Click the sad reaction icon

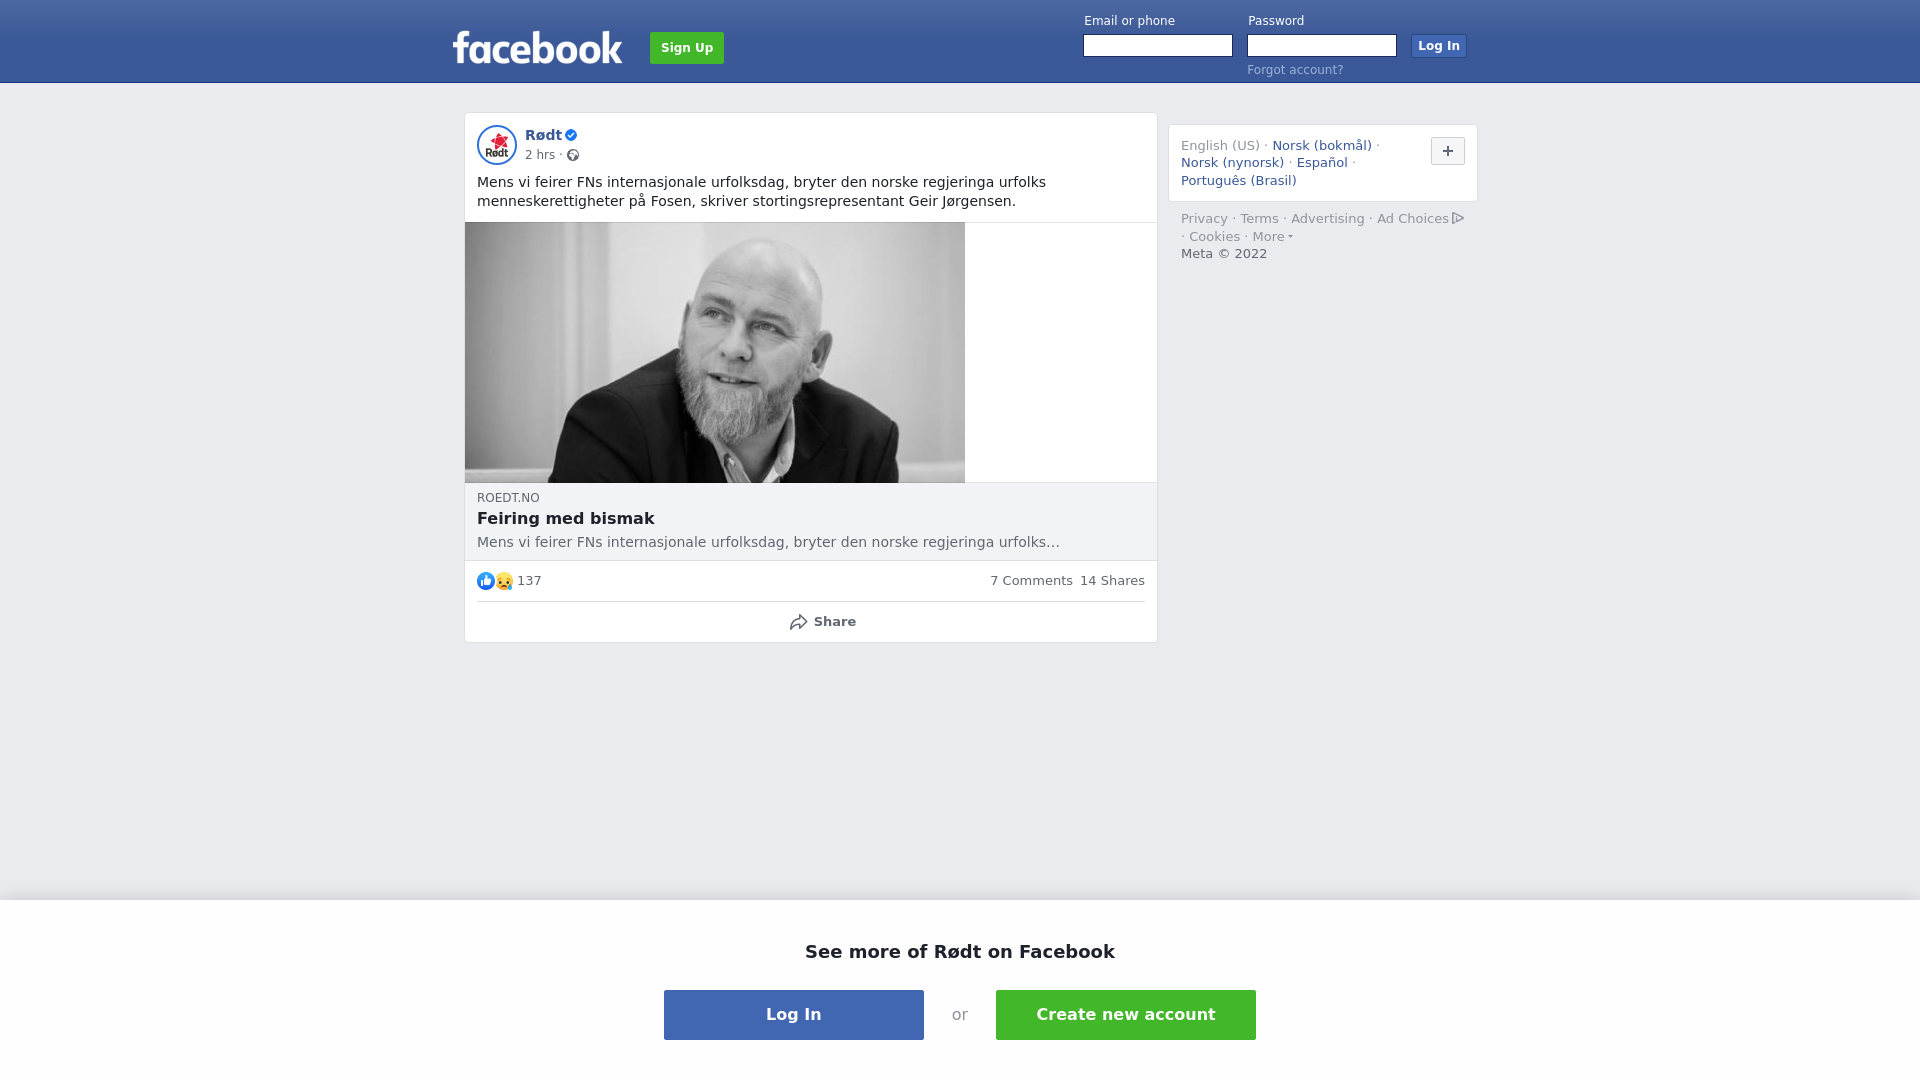point(504,581)
